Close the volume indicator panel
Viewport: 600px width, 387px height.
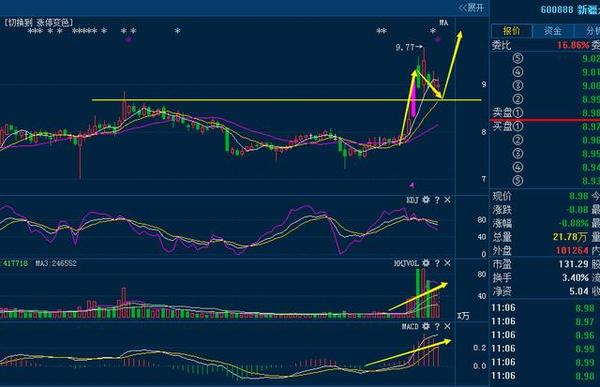447,263
